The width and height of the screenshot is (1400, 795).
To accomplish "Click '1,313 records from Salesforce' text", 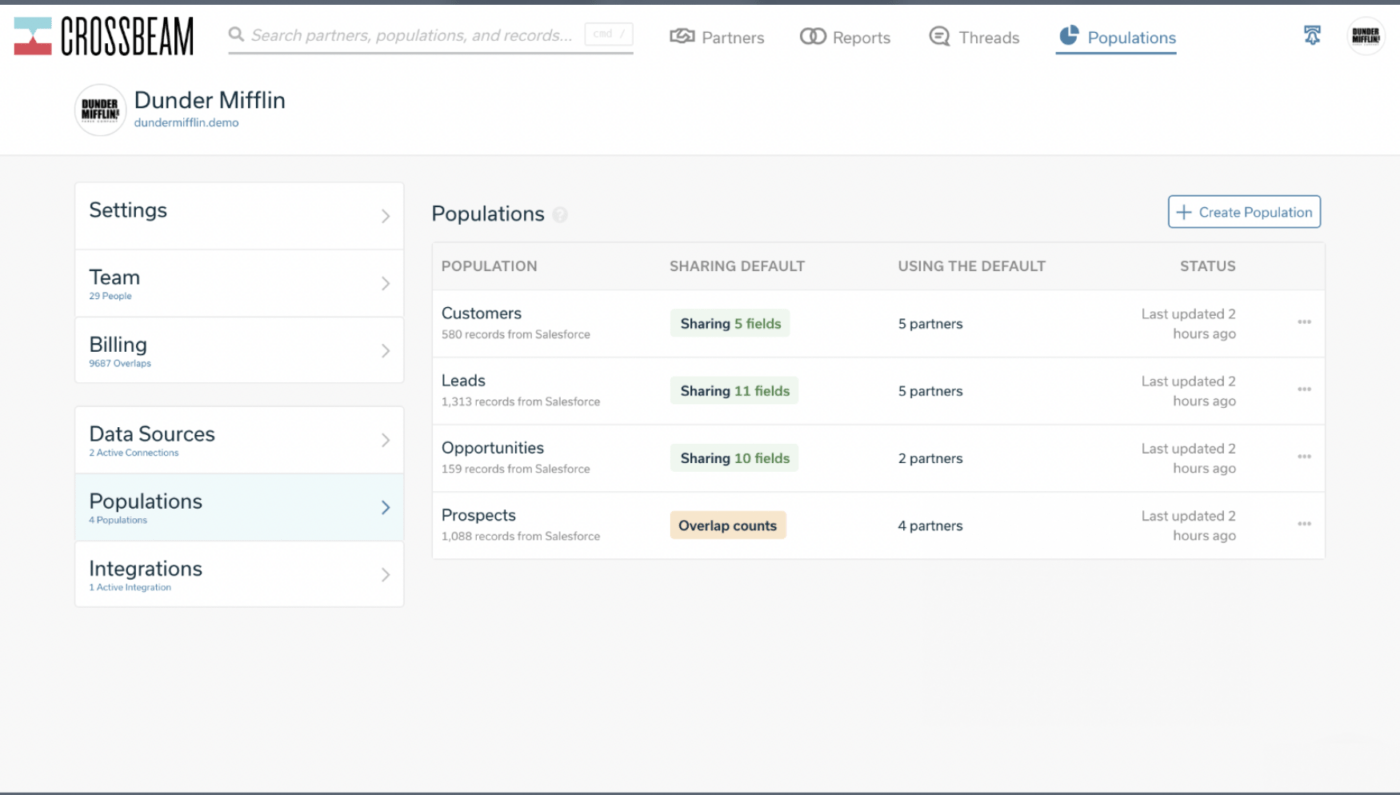I will 521,402.
